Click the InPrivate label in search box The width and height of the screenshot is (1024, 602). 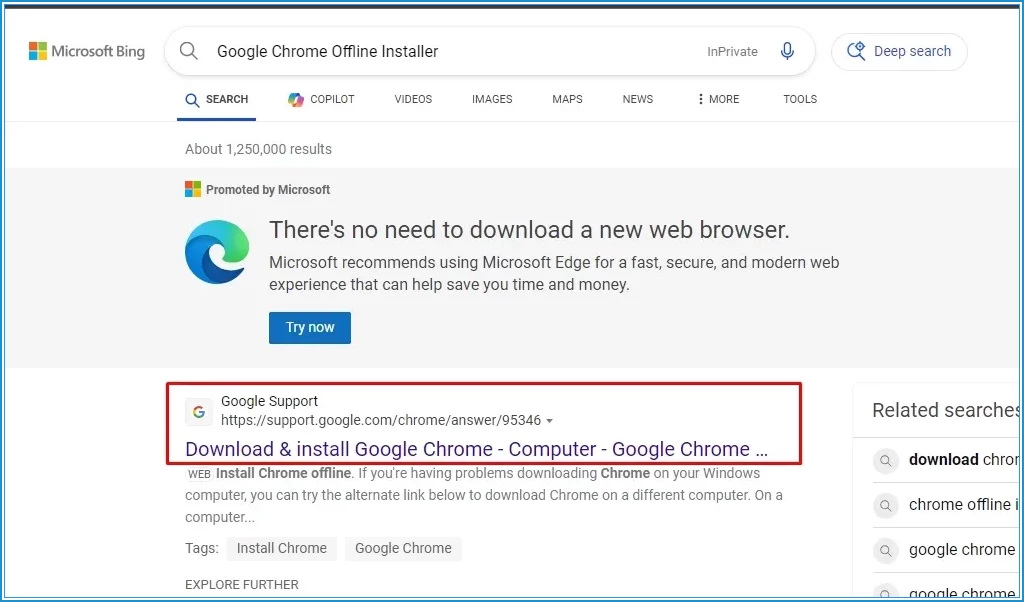pos(732,52)
